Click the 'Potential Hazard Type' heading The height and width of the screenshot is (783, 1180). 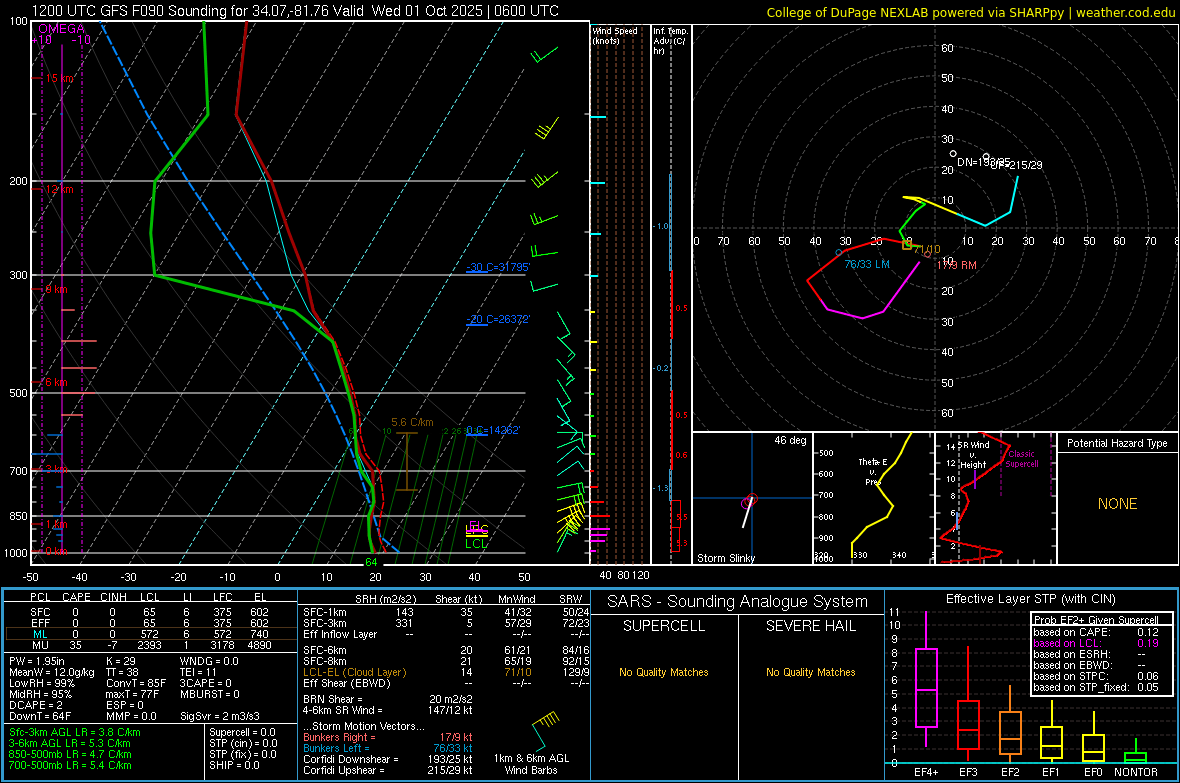(x=1117, y=443)
